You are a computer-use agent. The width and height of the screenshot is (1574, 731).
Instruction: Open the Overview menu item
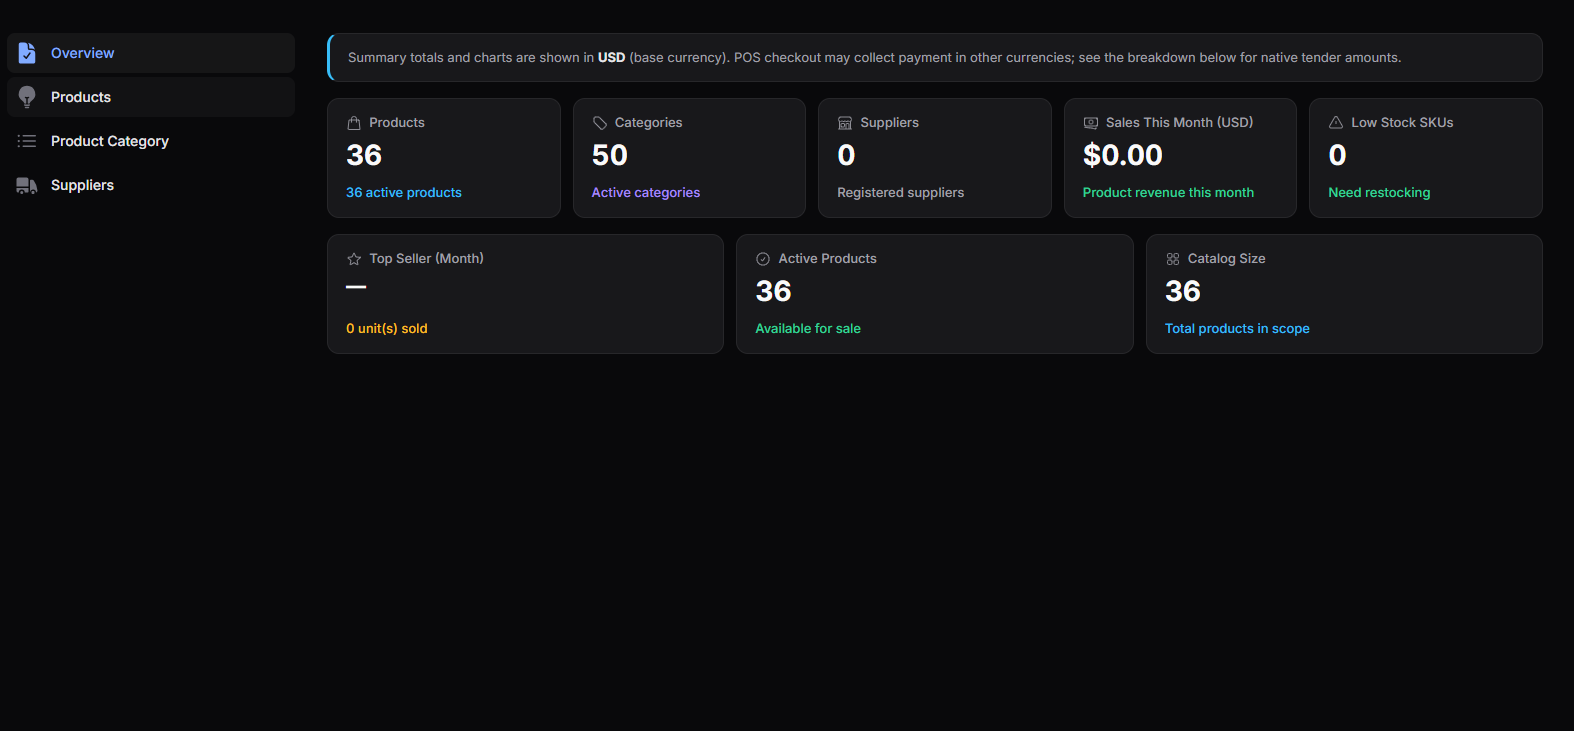point(151,53)
